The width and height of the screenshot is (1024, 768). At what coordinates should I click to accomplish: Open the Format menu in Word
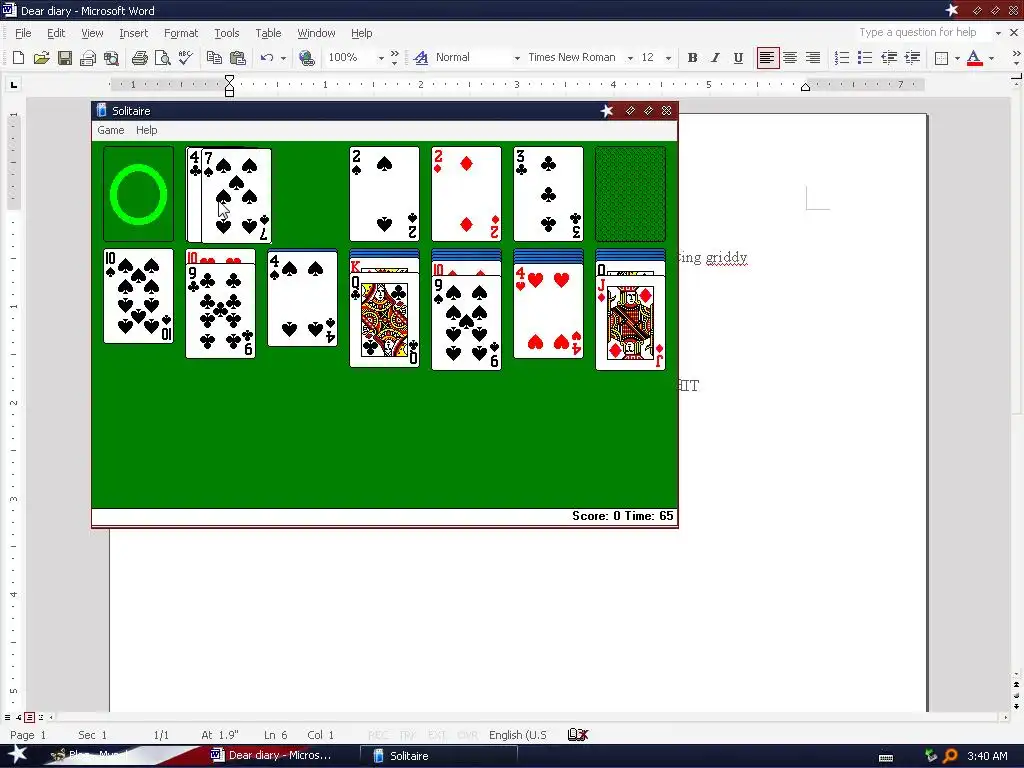pyautogui.click(x=181, y=33)
